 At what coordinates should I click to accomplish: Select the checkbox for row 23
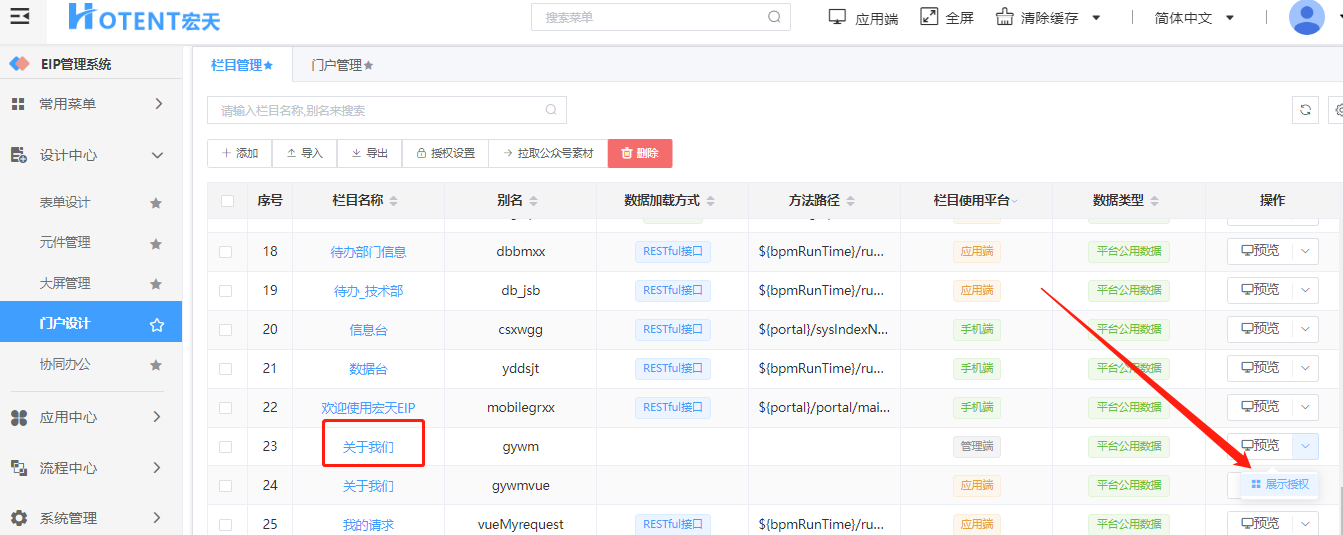pyautogui.click(x=226, y=447)
